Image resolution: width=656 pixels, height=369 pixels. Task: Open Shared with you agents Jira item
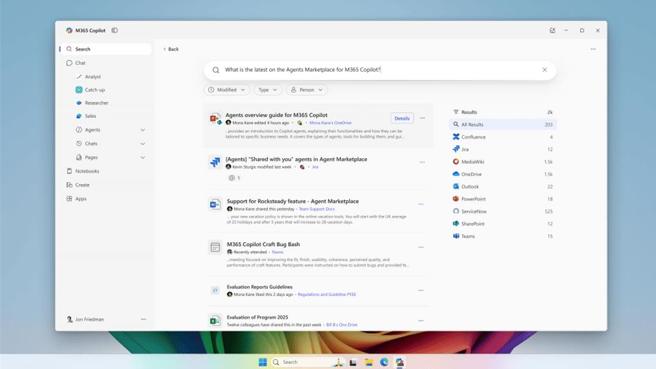(x=296, y=159)
